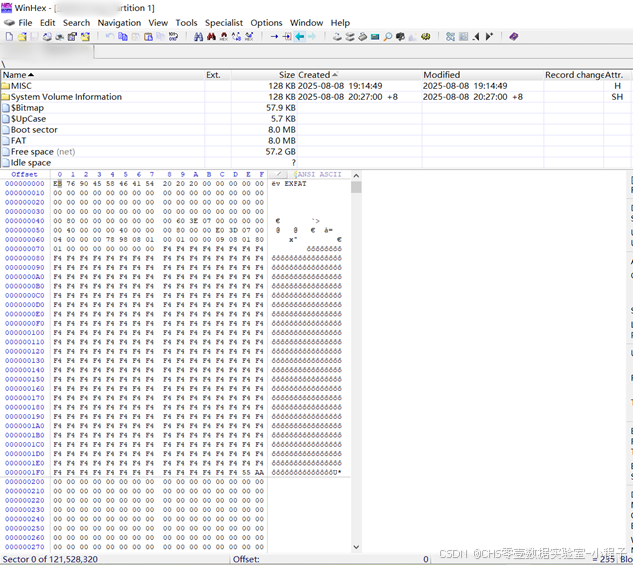Select the $Bitmap file entry
This screenshot has width=633, height=565.
pos(316,108)
